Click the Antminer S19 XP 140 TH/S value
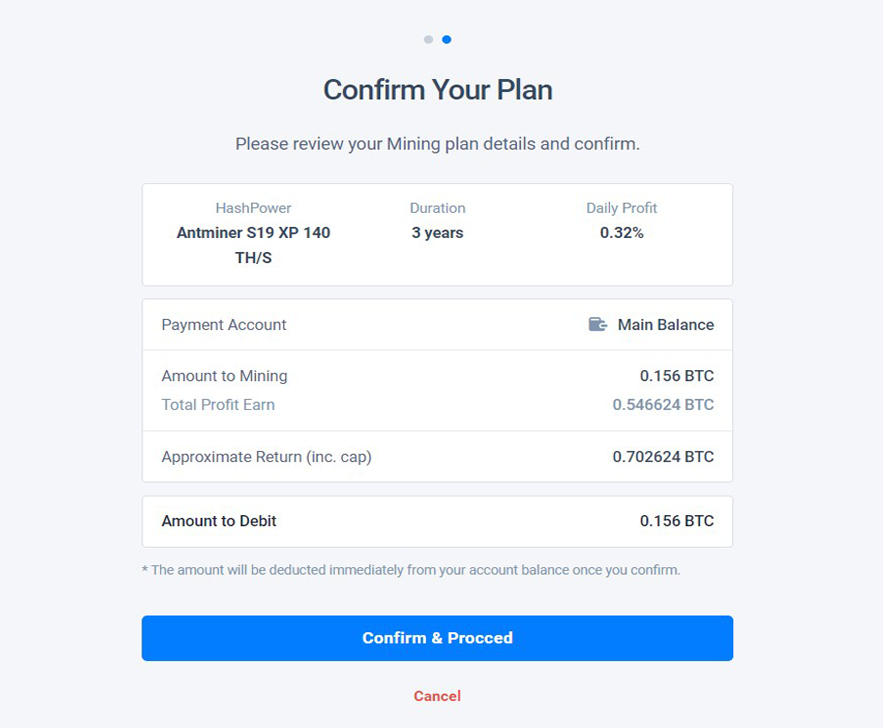The height and width of the screenshot is (728, 883). click(x=253, y=245)
